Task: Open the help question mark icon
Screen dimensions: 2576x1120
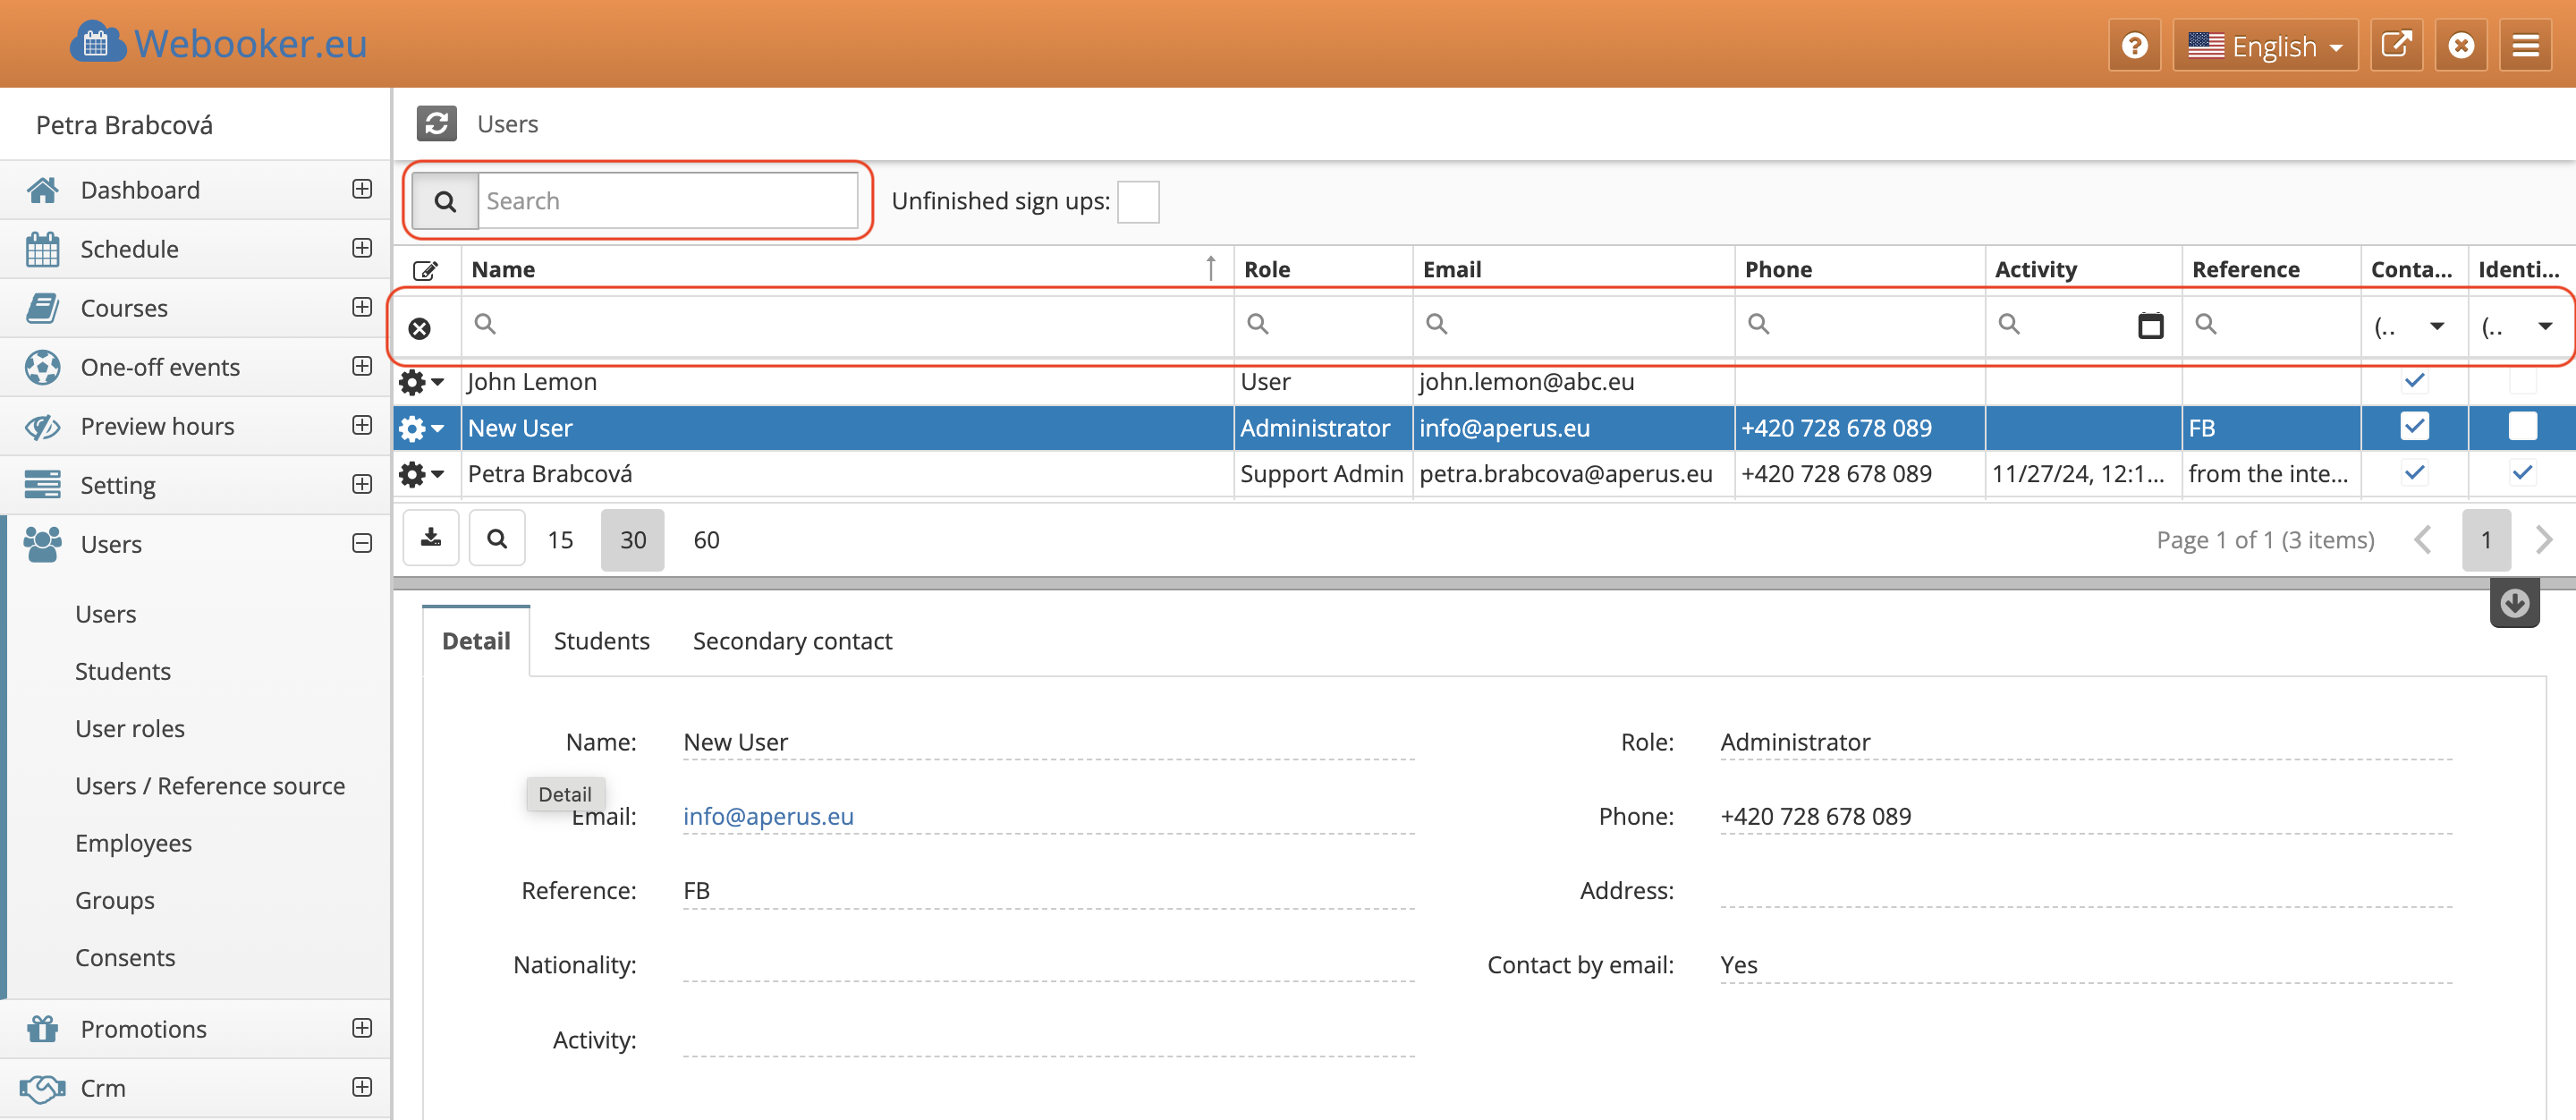Action: pos(2134,46)
